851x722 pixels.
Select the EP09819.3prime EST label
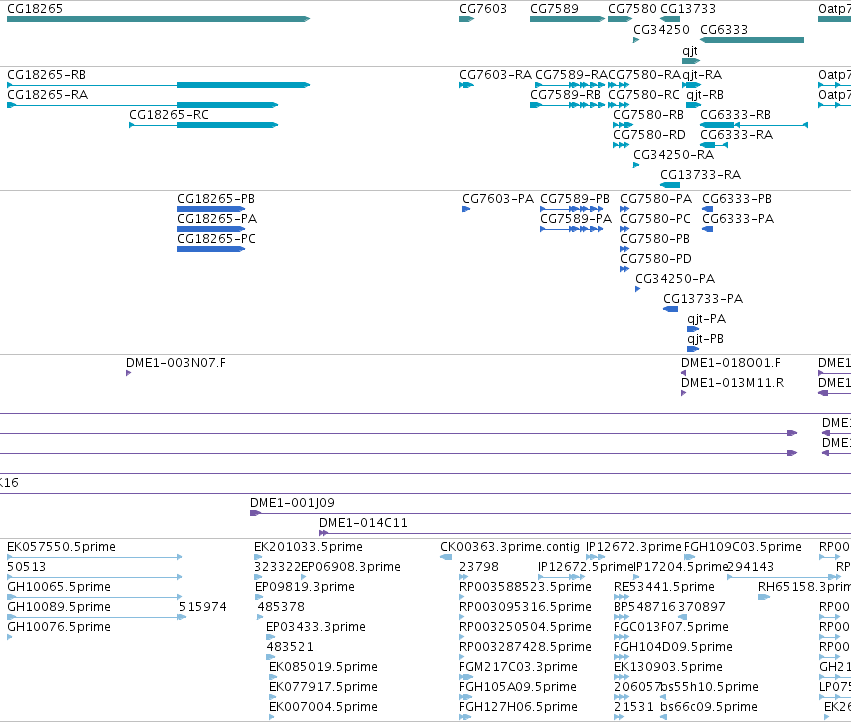tap(305, 587)
